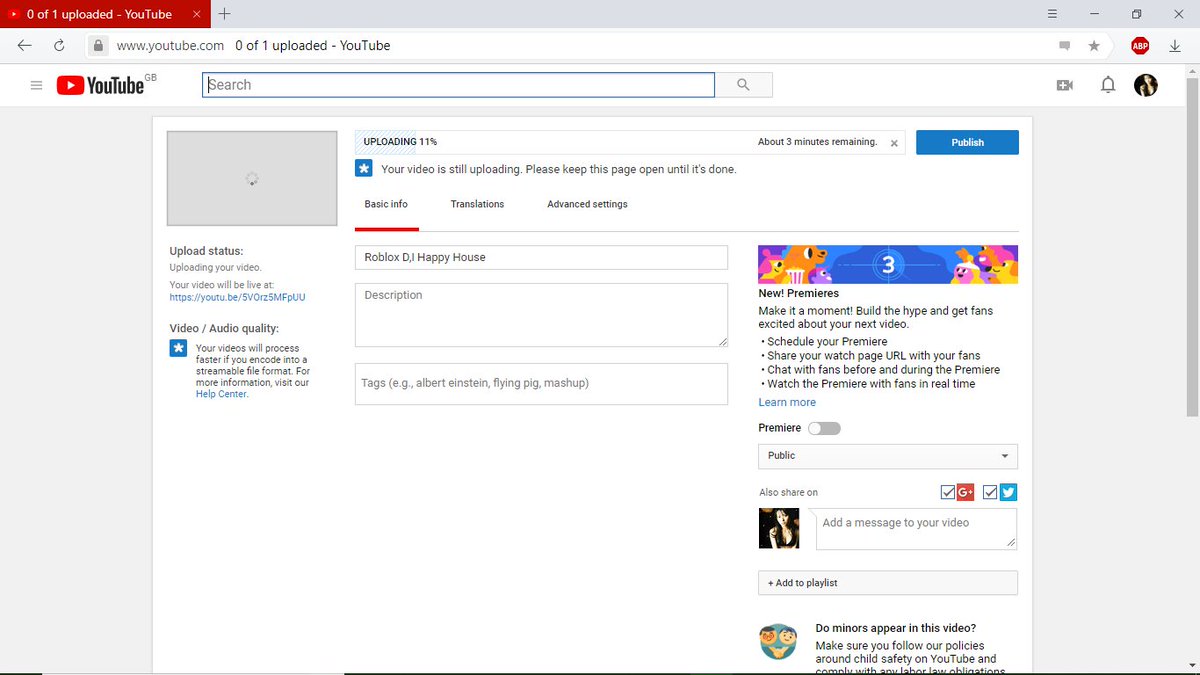The width and height of the screenshot is (1200, 675).
Task: Click the blue Publish button
Action: point(967,142)
